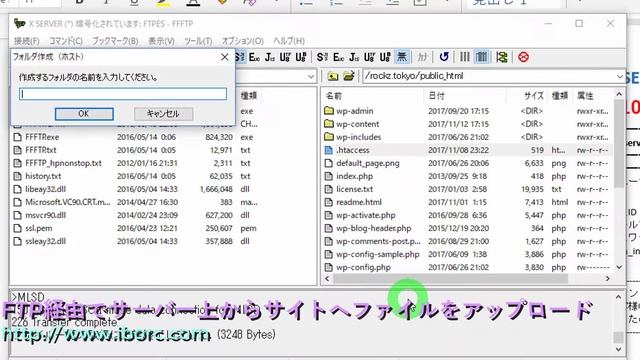Close the フォルダ作成 dialog with X

click(224, 57)
